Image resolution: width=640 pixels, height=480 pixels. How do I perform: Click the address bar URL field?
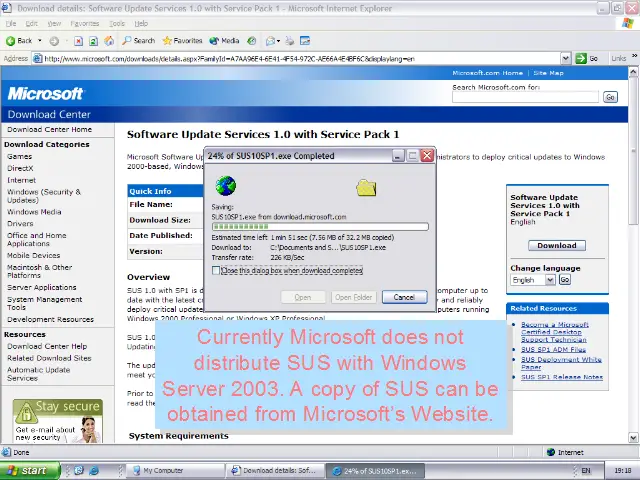coord(301,59)
